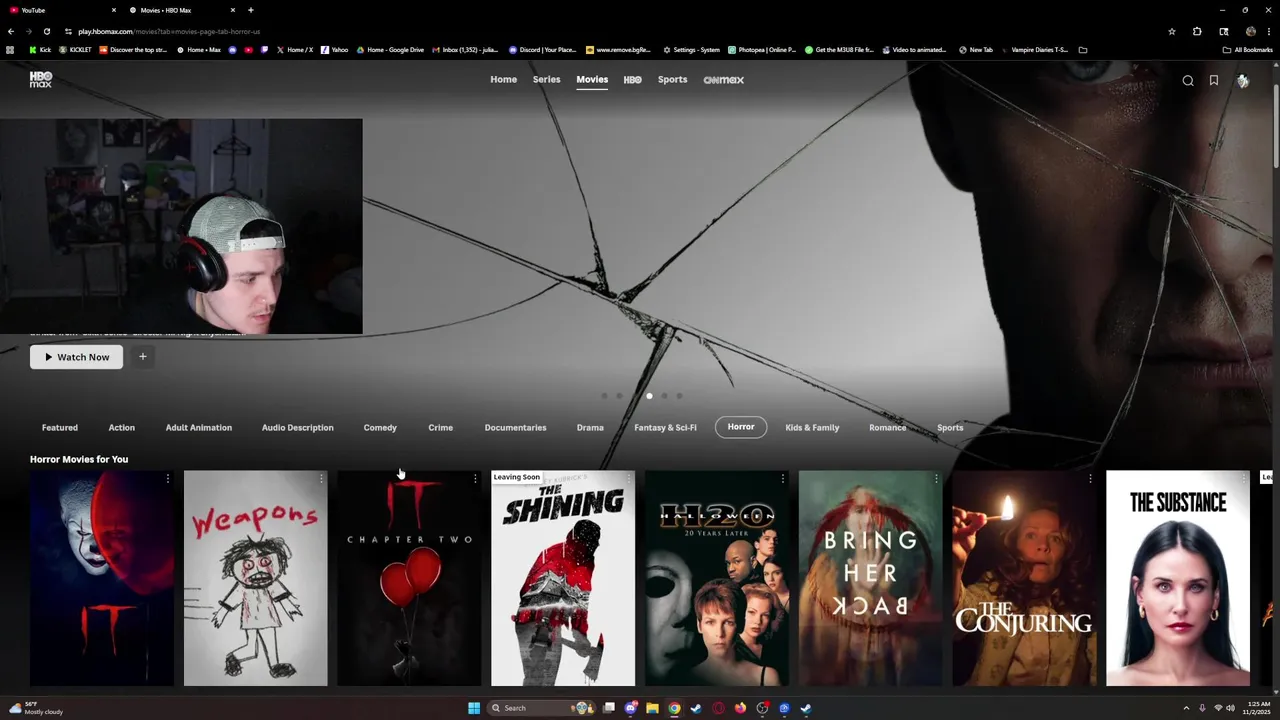1280x720 pixels.
Task: Open the Chrome apps grid in bookmarks bar
Action: (11, 50)
